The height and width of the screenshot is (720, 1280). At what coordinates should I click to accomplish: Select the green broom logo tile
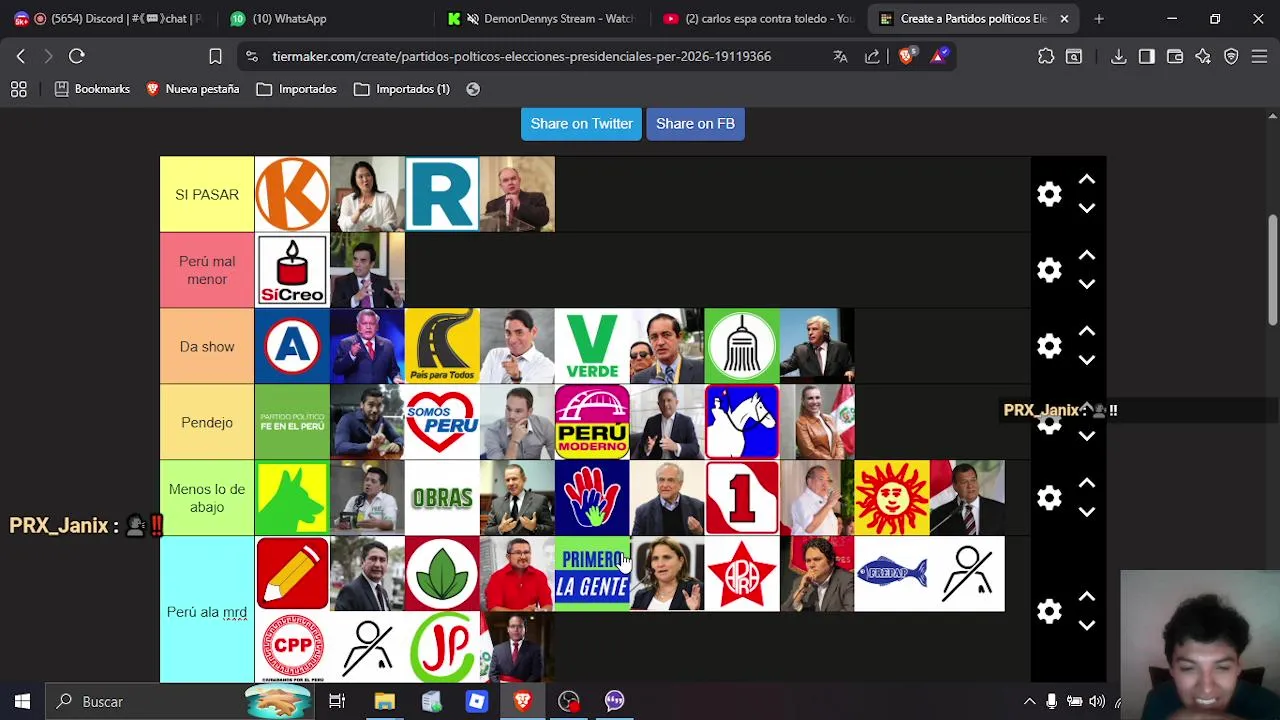coord(742,346)
